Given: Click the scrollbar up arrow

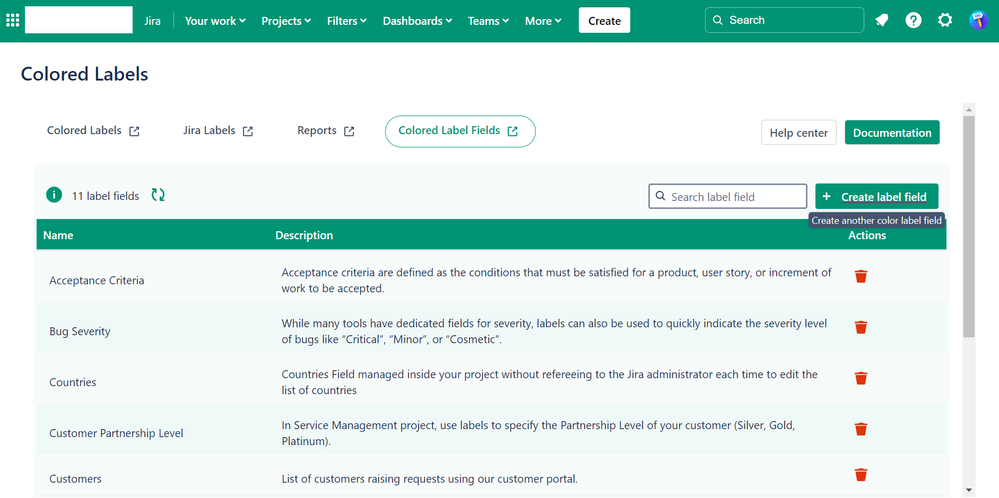Looking at the screenshot, I should point(969,110).
